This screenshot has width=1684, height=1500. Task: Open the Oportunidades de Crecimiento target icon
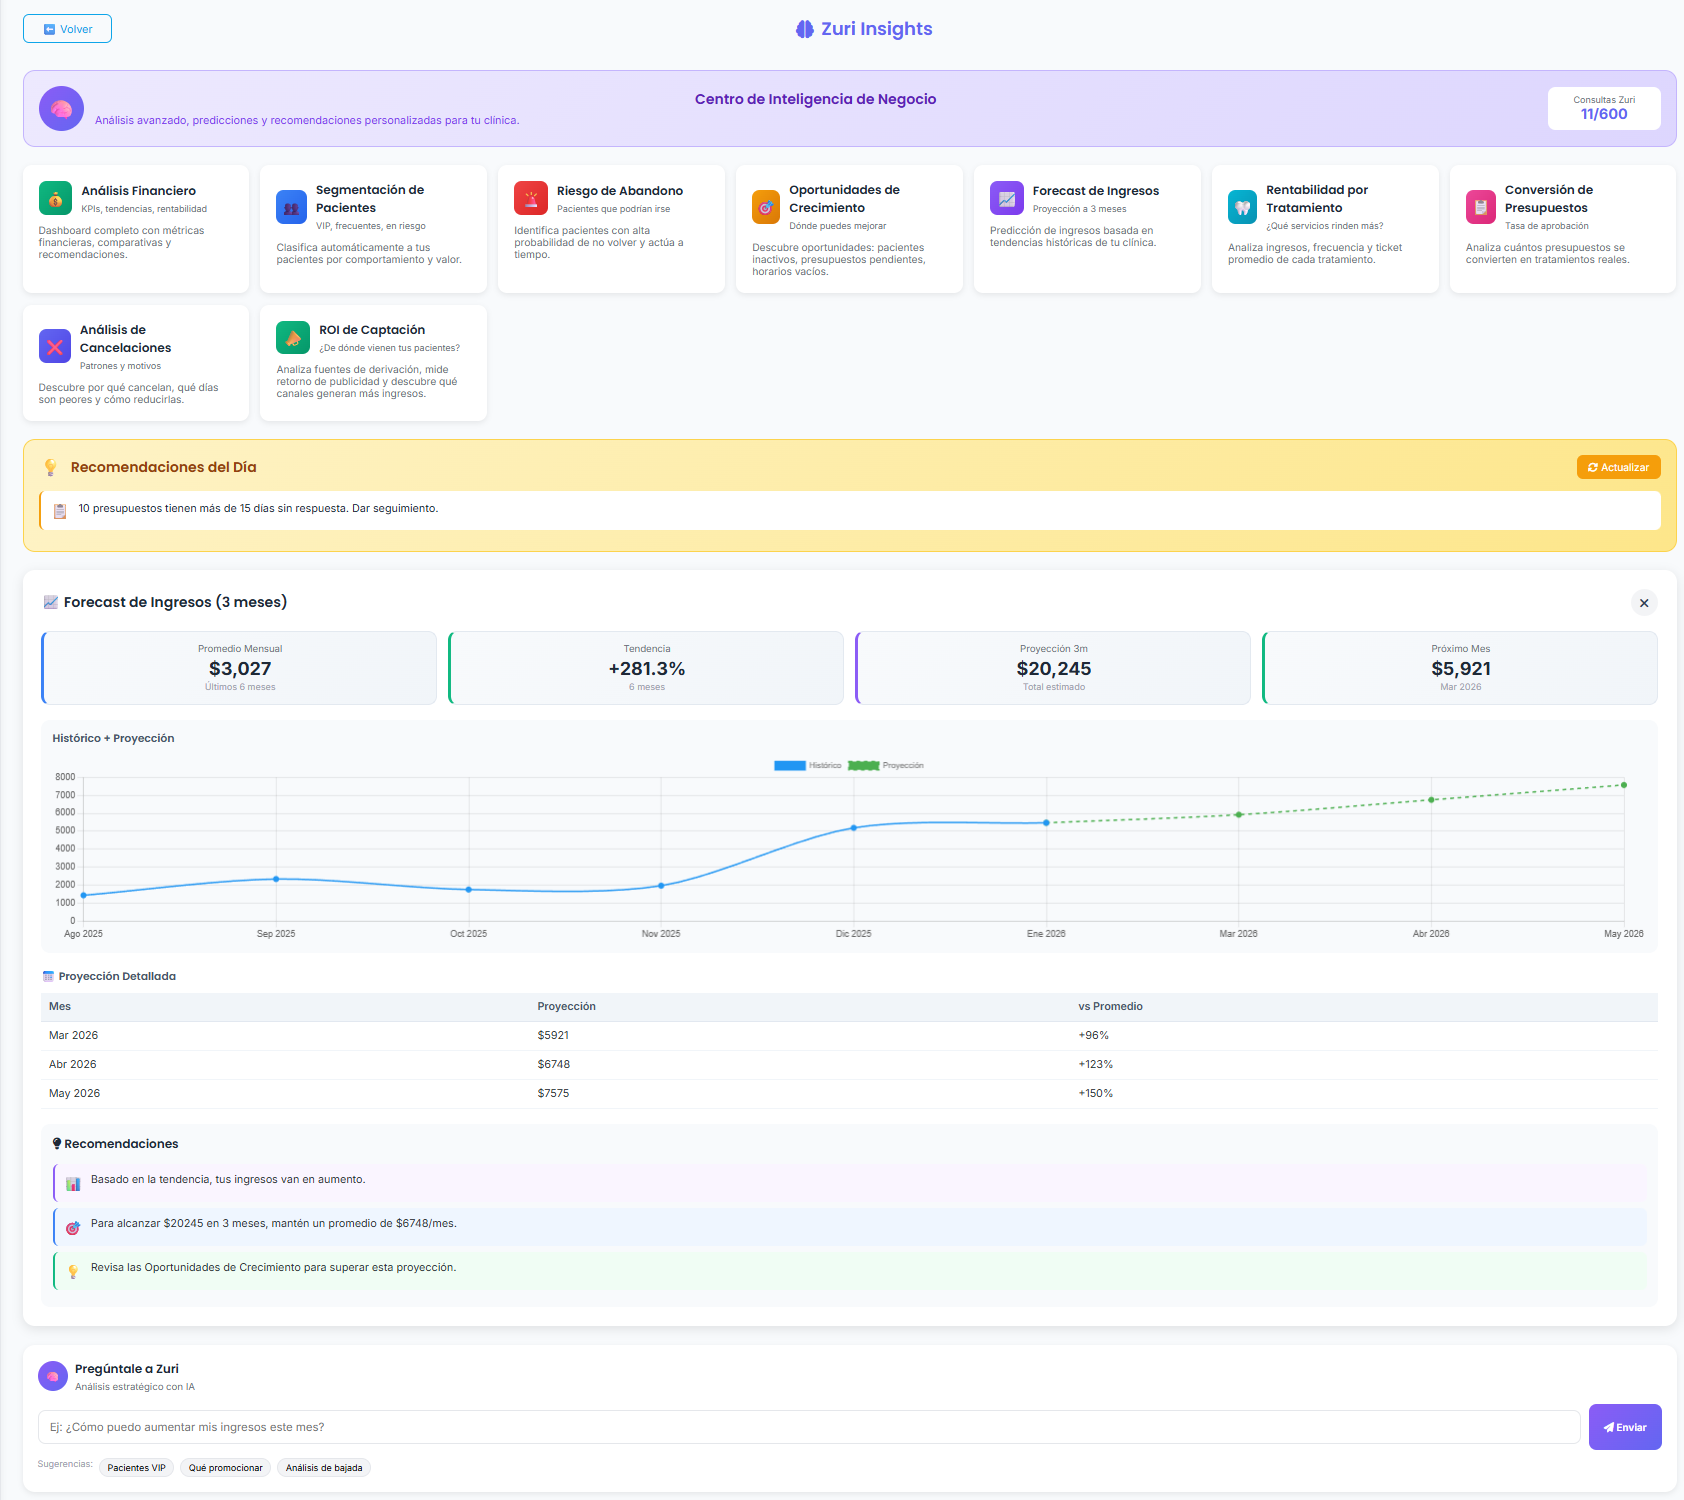(x=766, y=207)
